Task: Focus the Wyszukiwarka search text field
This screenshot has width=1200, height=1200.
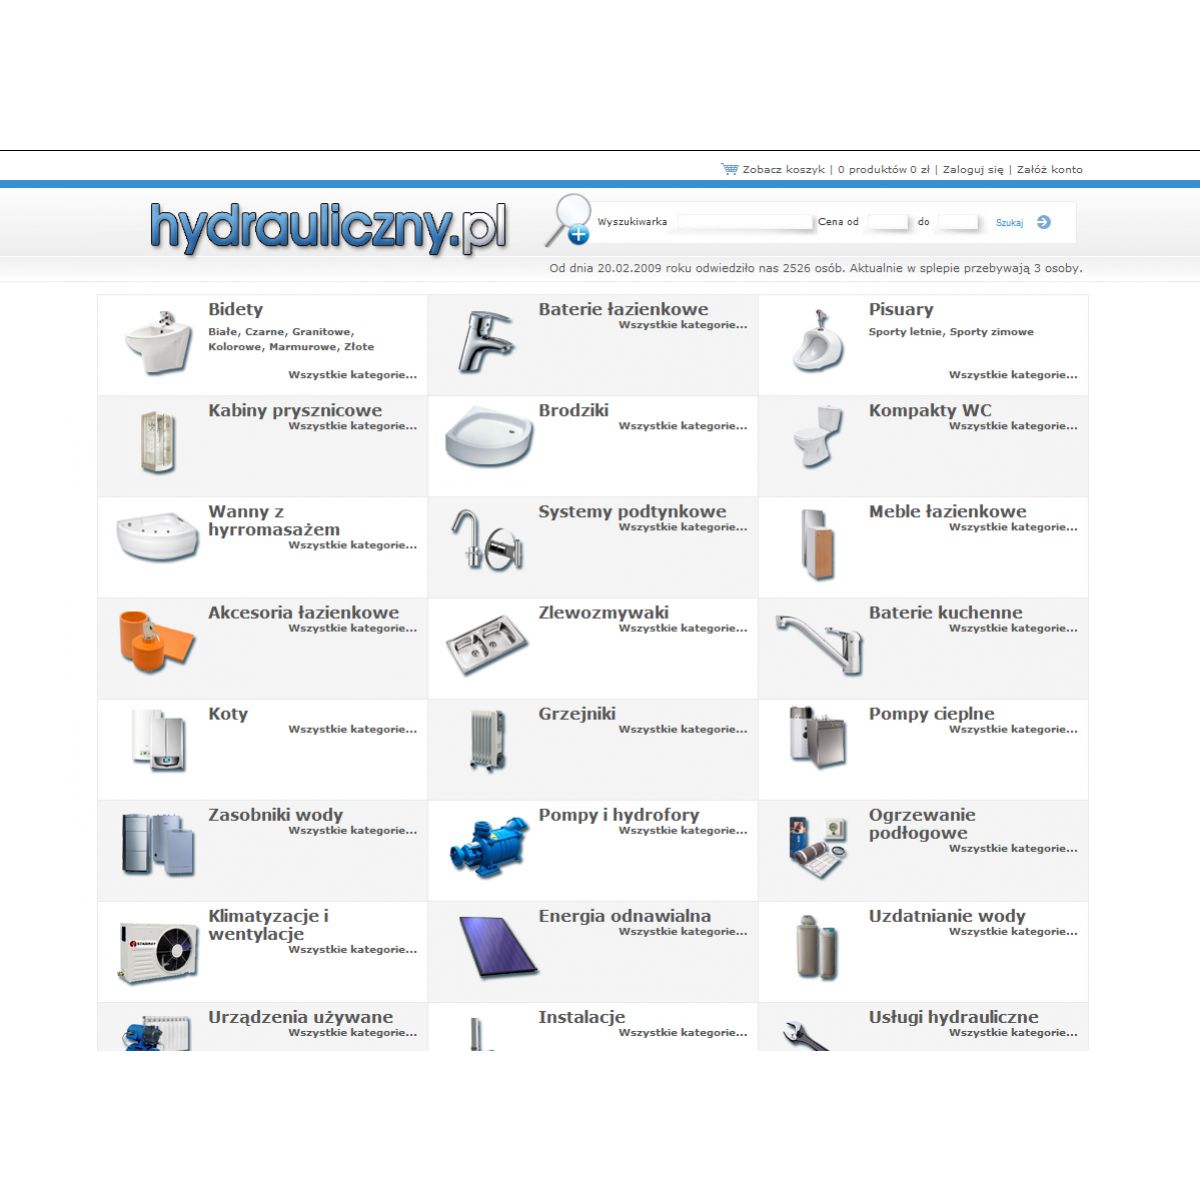Action: [x=745, y=222]
